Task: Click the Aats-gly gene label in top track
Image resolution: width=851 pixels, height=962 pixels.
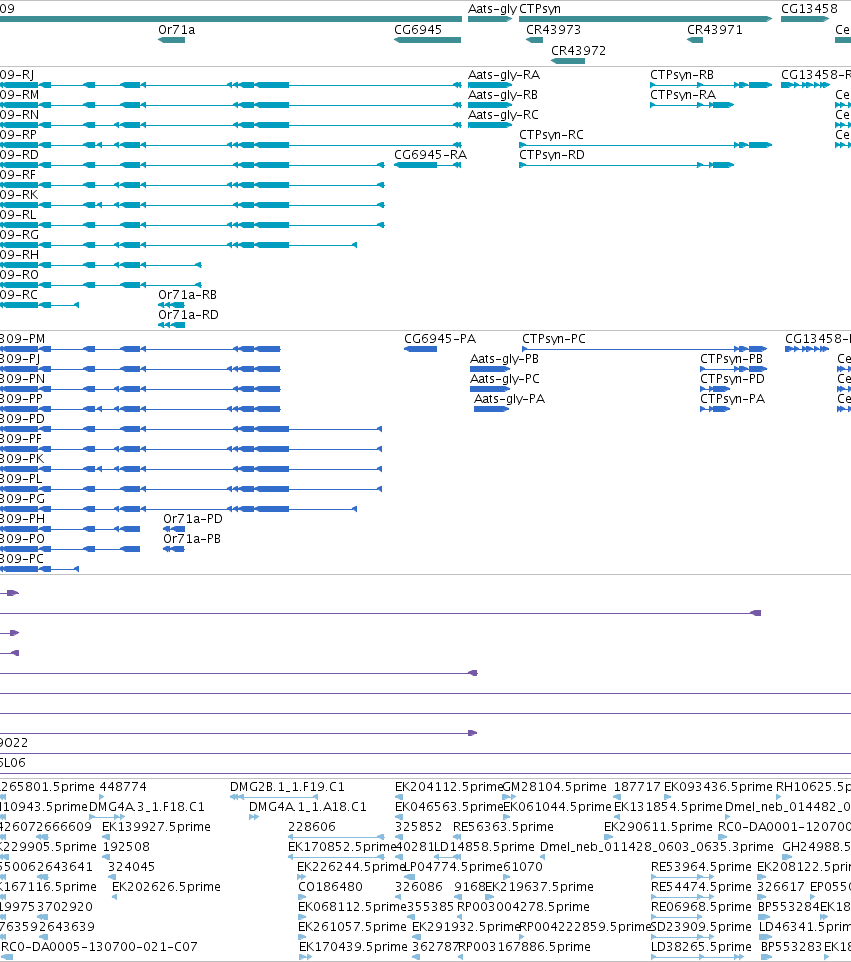Action: 492,9
